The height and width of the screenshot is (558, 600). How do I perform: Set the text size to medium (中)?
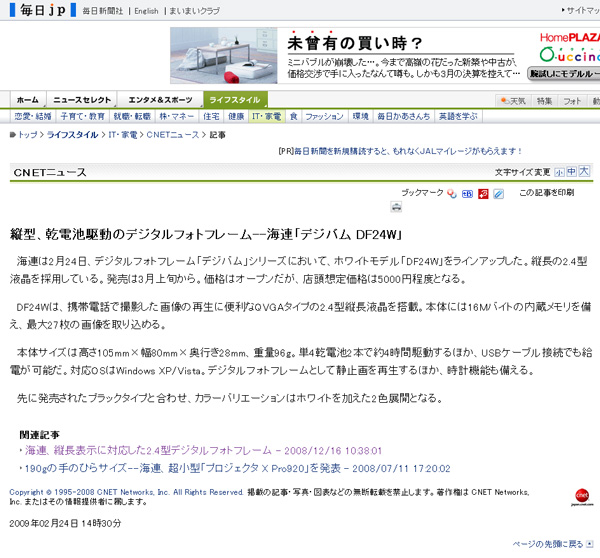pyautogui.click(x=572, y=171)
